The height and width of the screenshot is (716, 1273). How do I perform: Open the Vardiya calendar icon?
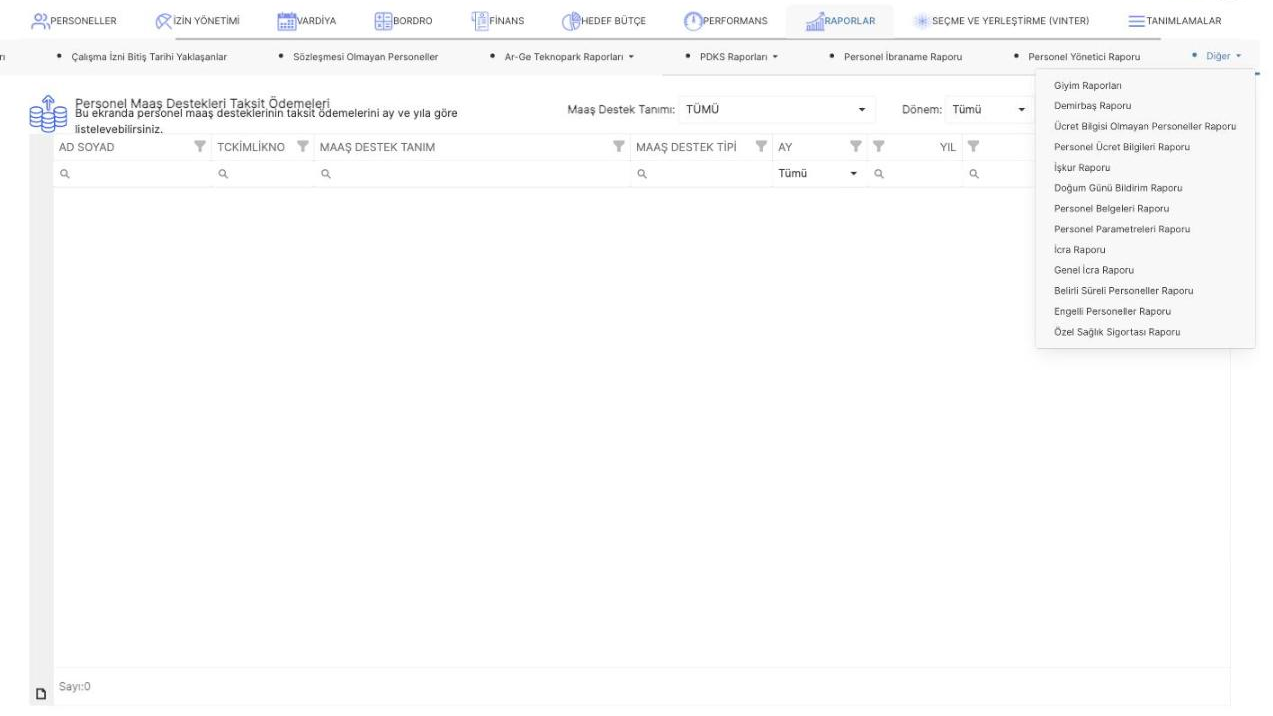tap(285, 21)
